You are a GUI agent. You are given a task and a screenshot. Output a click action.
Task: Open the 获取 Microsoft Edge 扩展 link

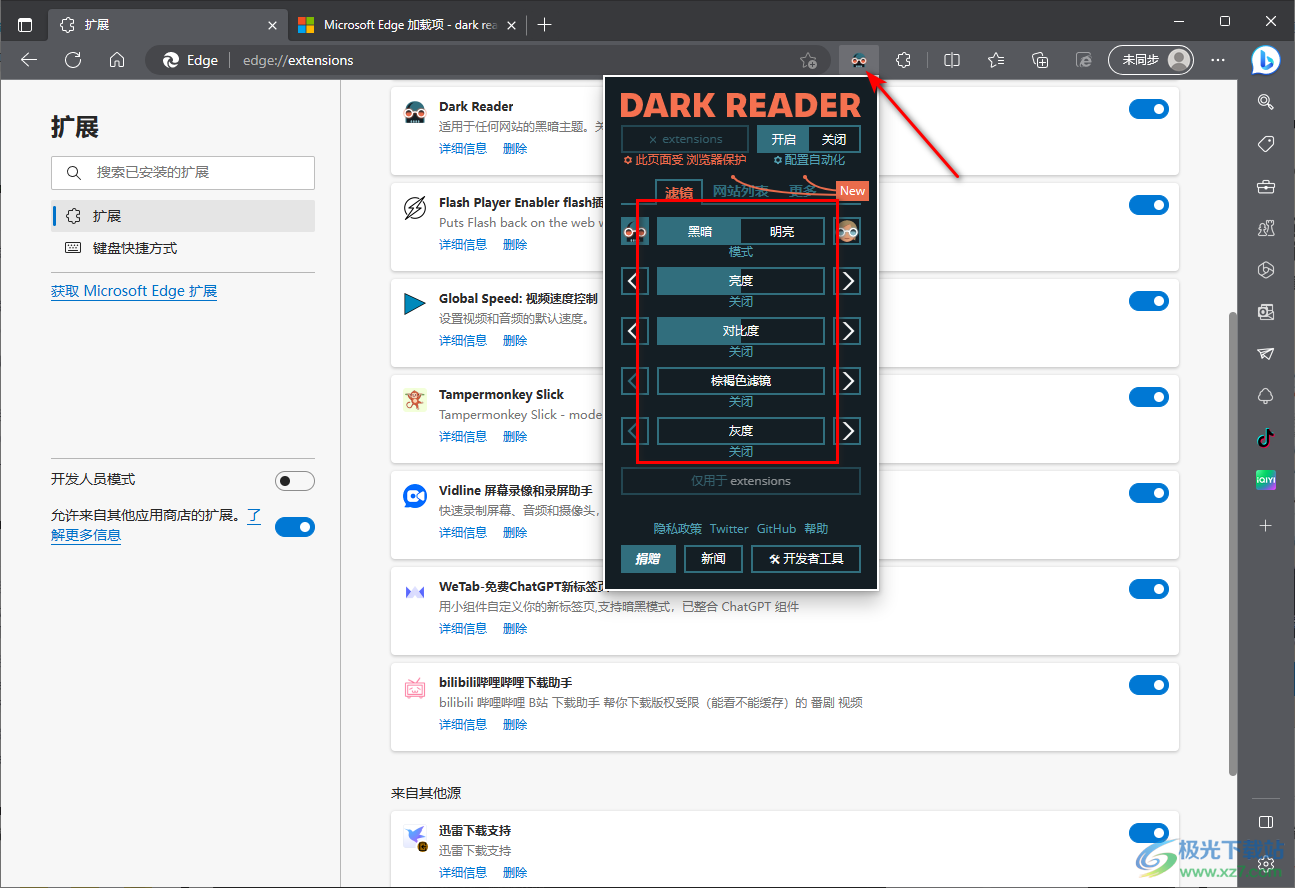[134, 291]
